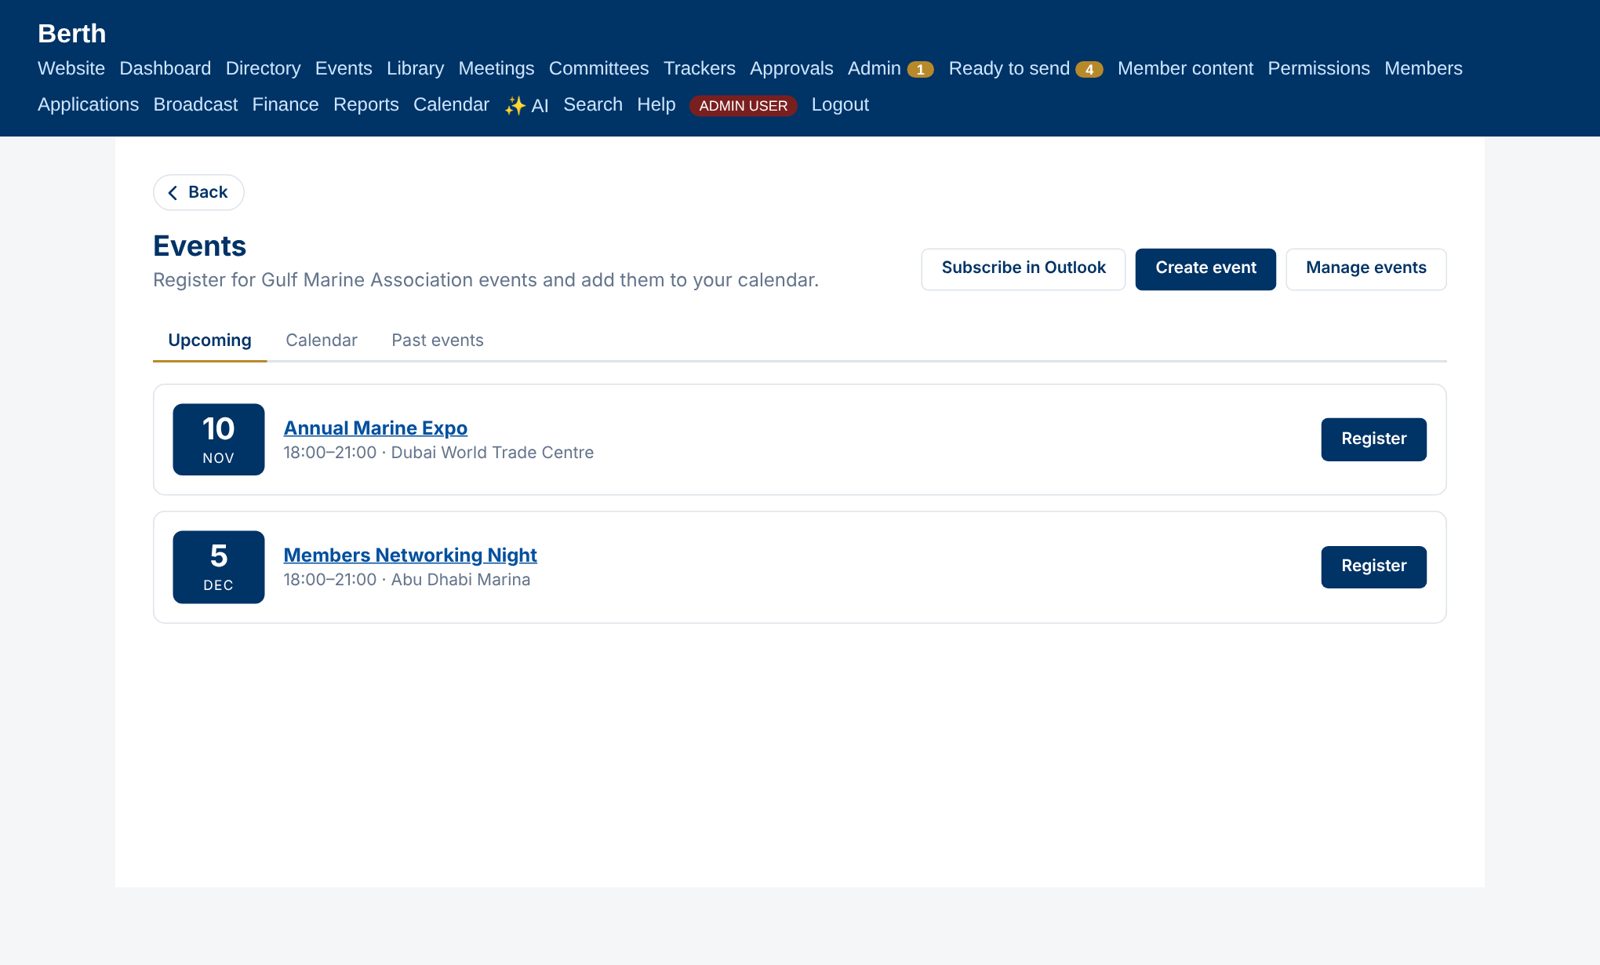Register for Annual Marine Expo
Viewport: 1600px width, 965px height.
coord(1373,439)
